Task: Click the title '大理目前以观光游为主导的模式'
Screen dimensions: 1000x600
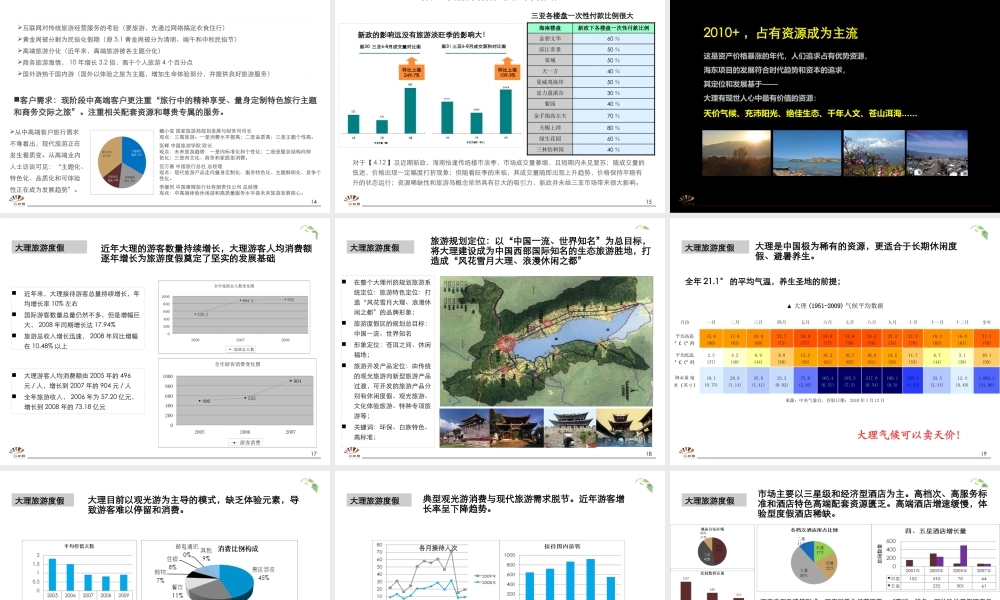Action: click(193, 504)
